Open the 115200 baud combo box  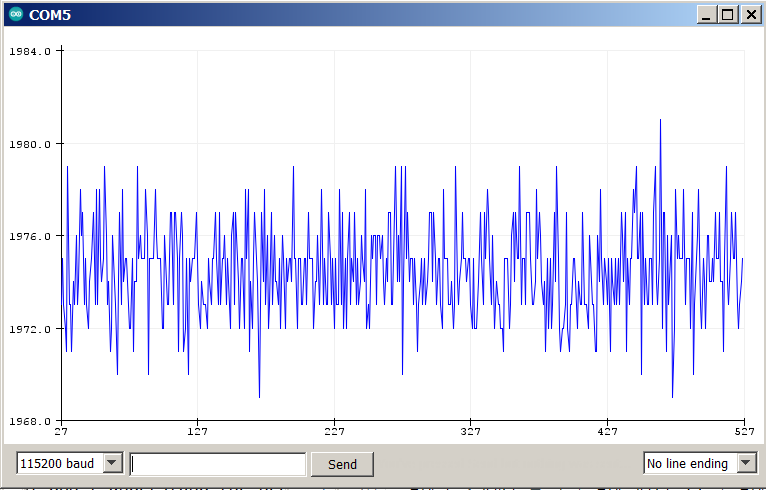coord(60,463)
